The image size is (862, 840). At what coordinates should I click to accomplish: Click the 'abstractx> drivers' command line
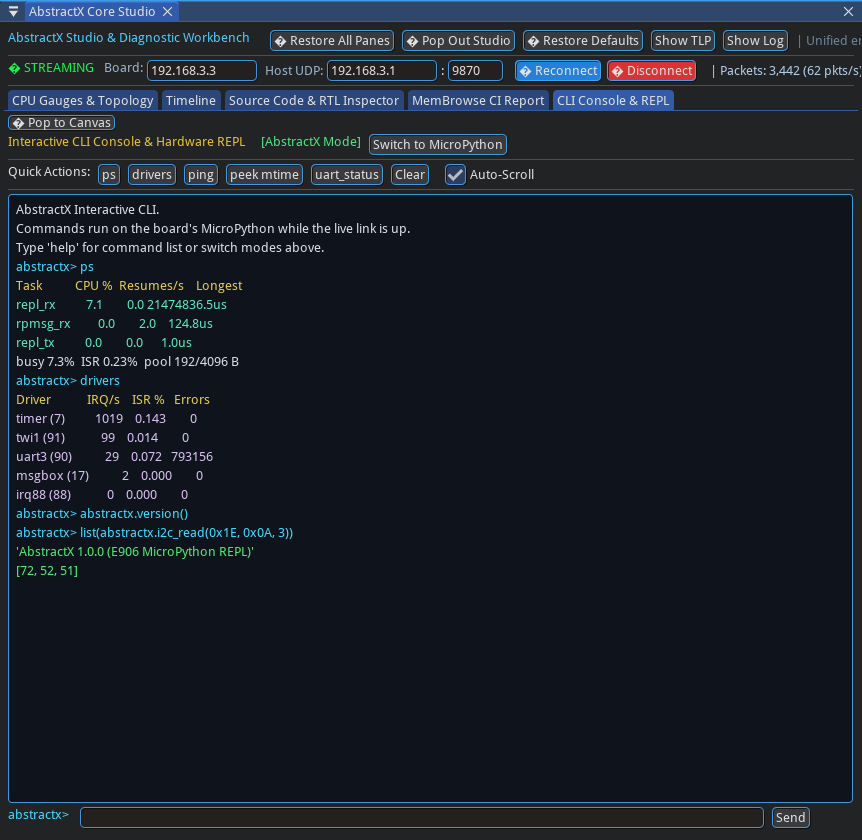68,380
